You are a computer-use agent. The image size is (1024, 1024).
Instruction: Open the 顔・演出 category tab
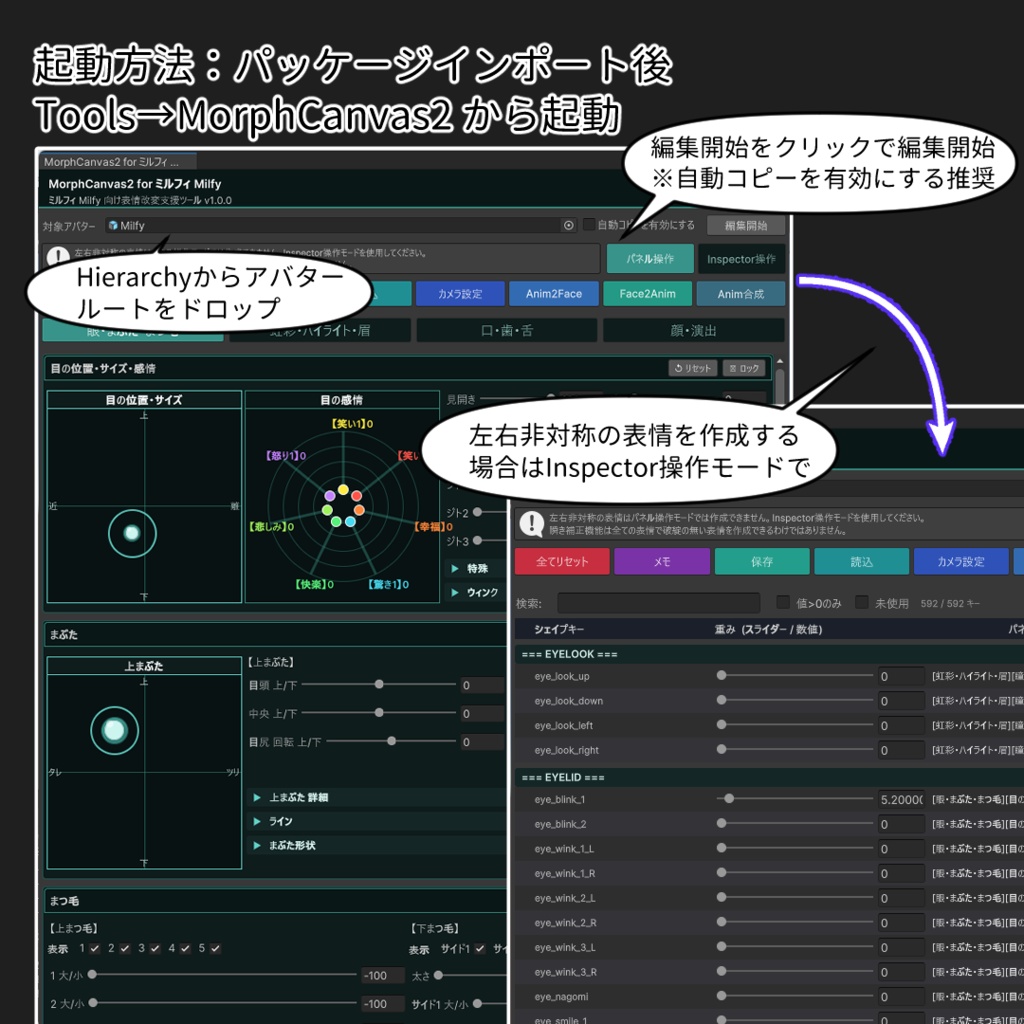[694, 330]
